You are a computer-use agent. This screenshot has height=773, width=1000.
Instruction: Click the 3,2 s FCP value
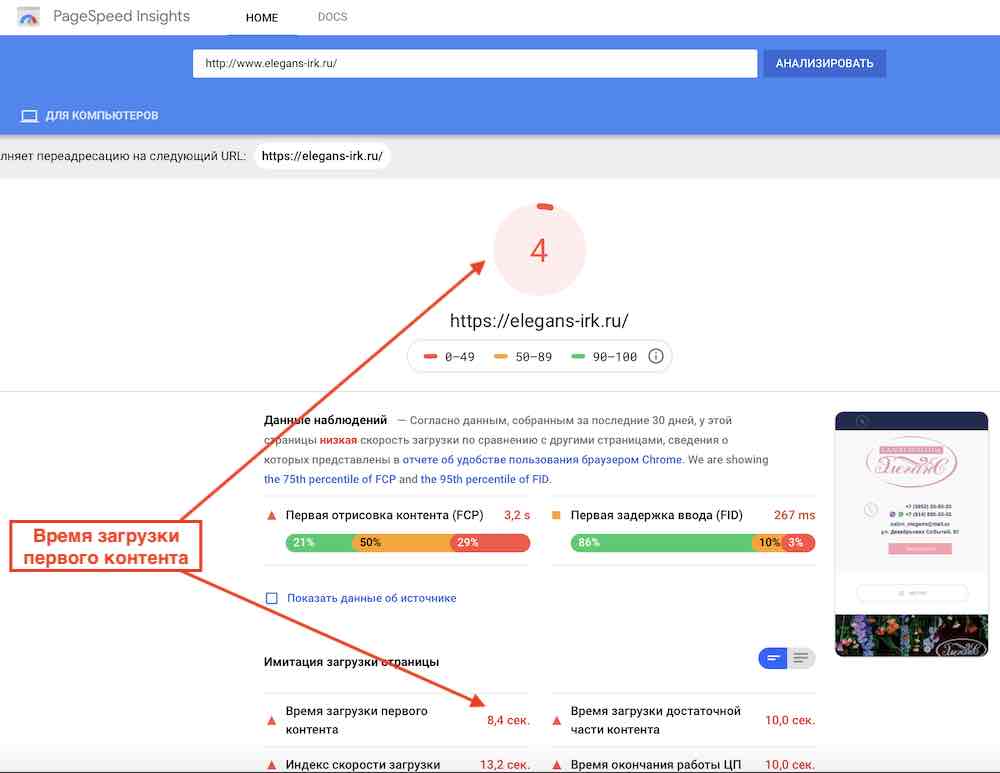517,515
